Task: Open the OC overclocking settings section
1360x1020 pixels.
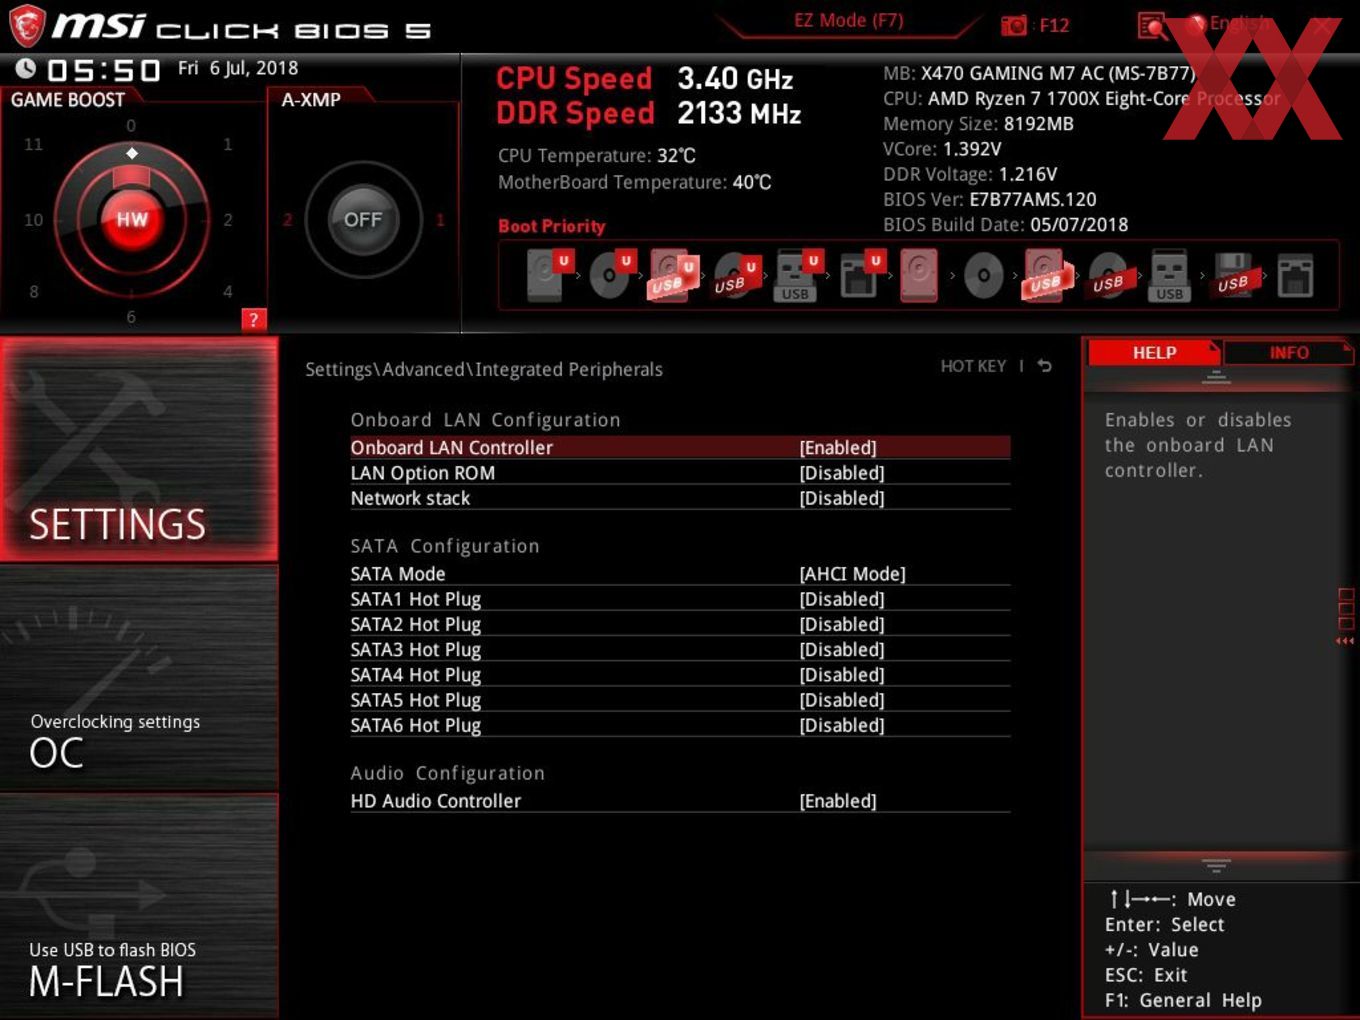Action: click(x=139, y=678)
